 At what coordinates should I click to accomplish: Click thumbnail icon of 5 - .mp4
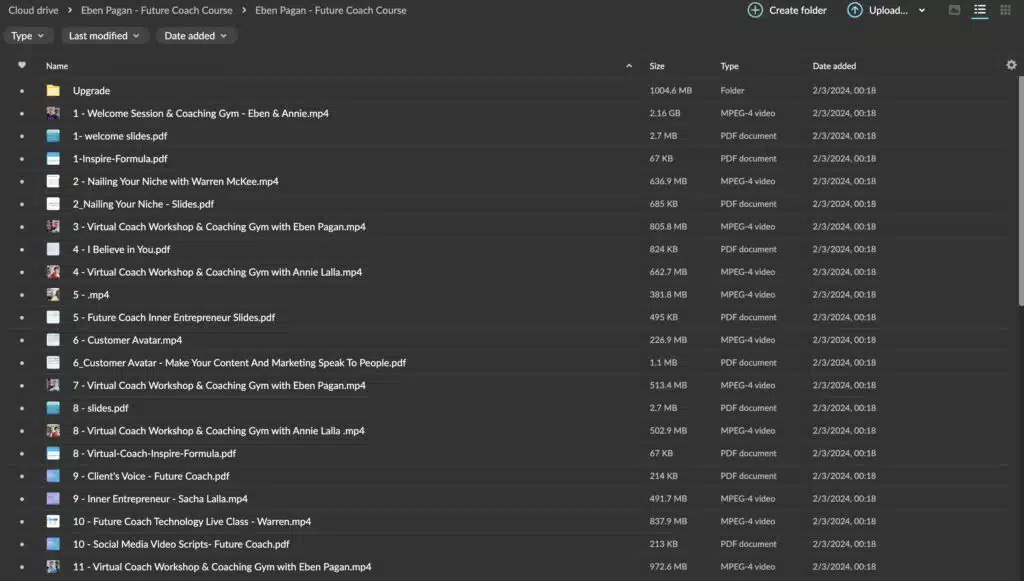pyautogui.click(x=53, y=294)
